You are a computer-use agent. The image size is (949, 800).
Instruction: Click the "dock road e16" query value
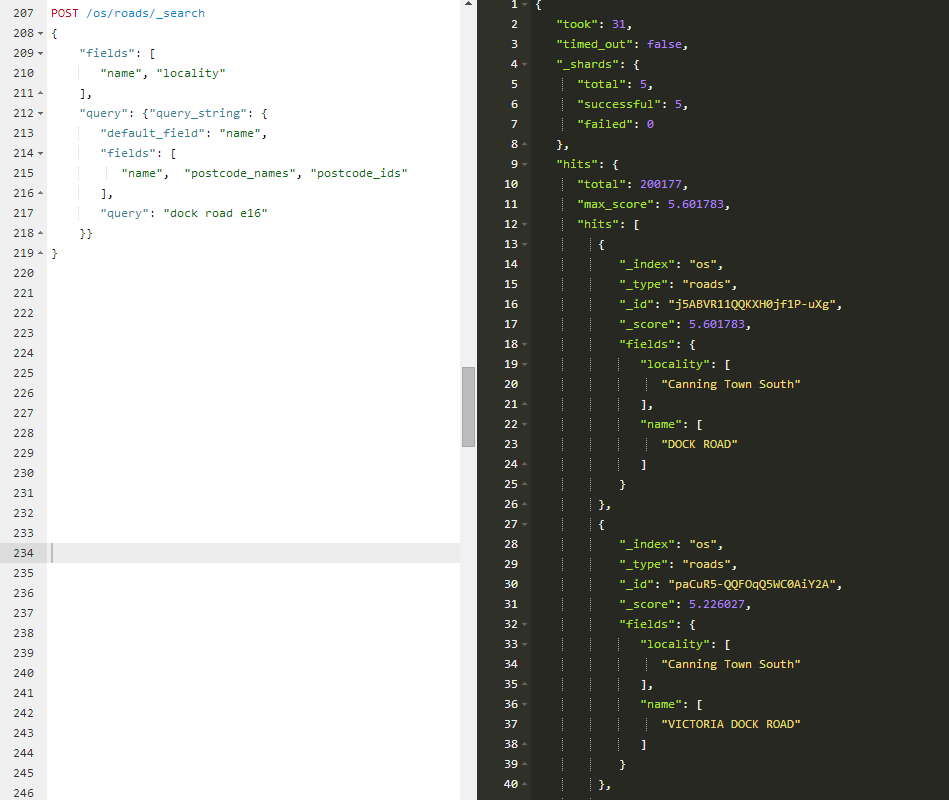point(215,213)
